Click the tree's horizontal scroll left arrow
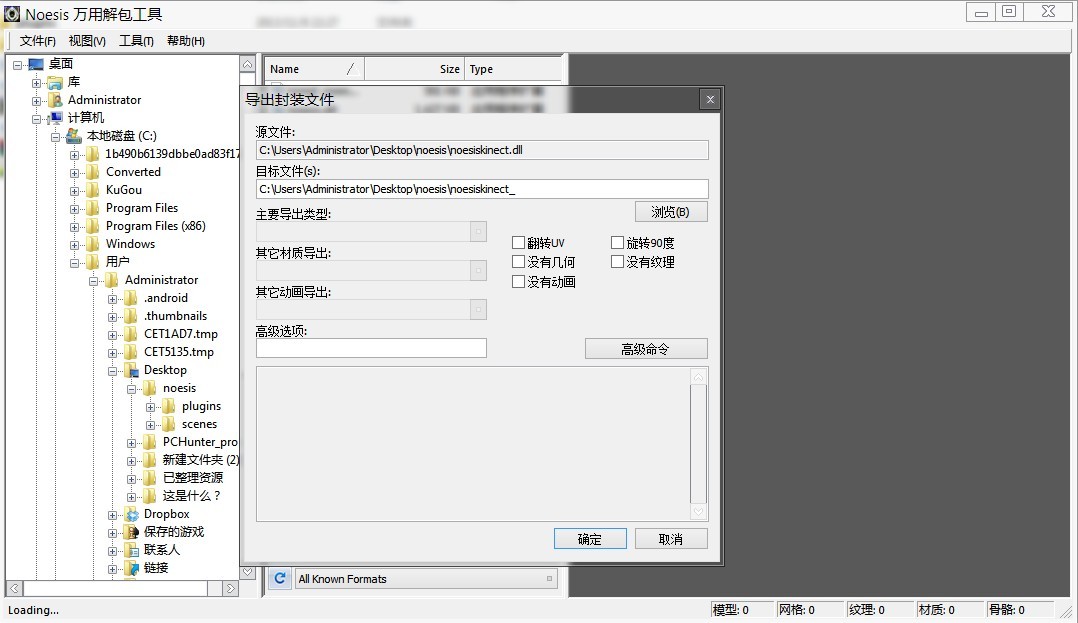 [14, 588]
